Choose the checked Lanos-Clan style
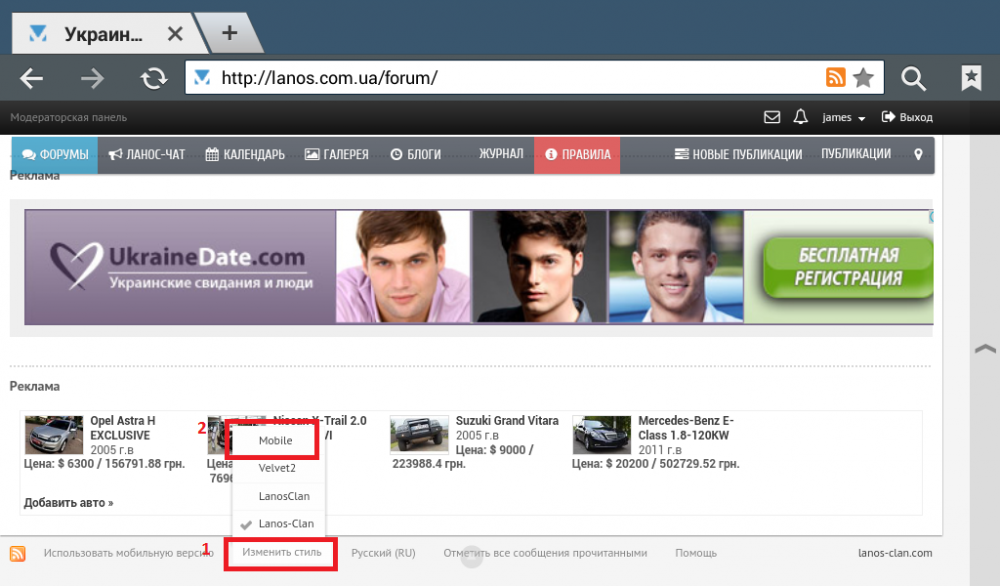 (286, 523)
